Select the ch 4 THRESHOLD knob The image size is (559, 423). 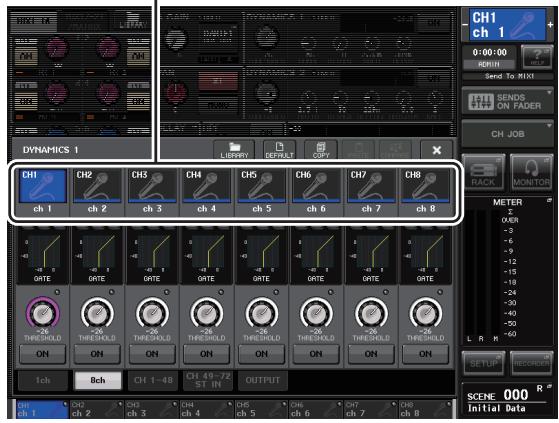point(206,314)
